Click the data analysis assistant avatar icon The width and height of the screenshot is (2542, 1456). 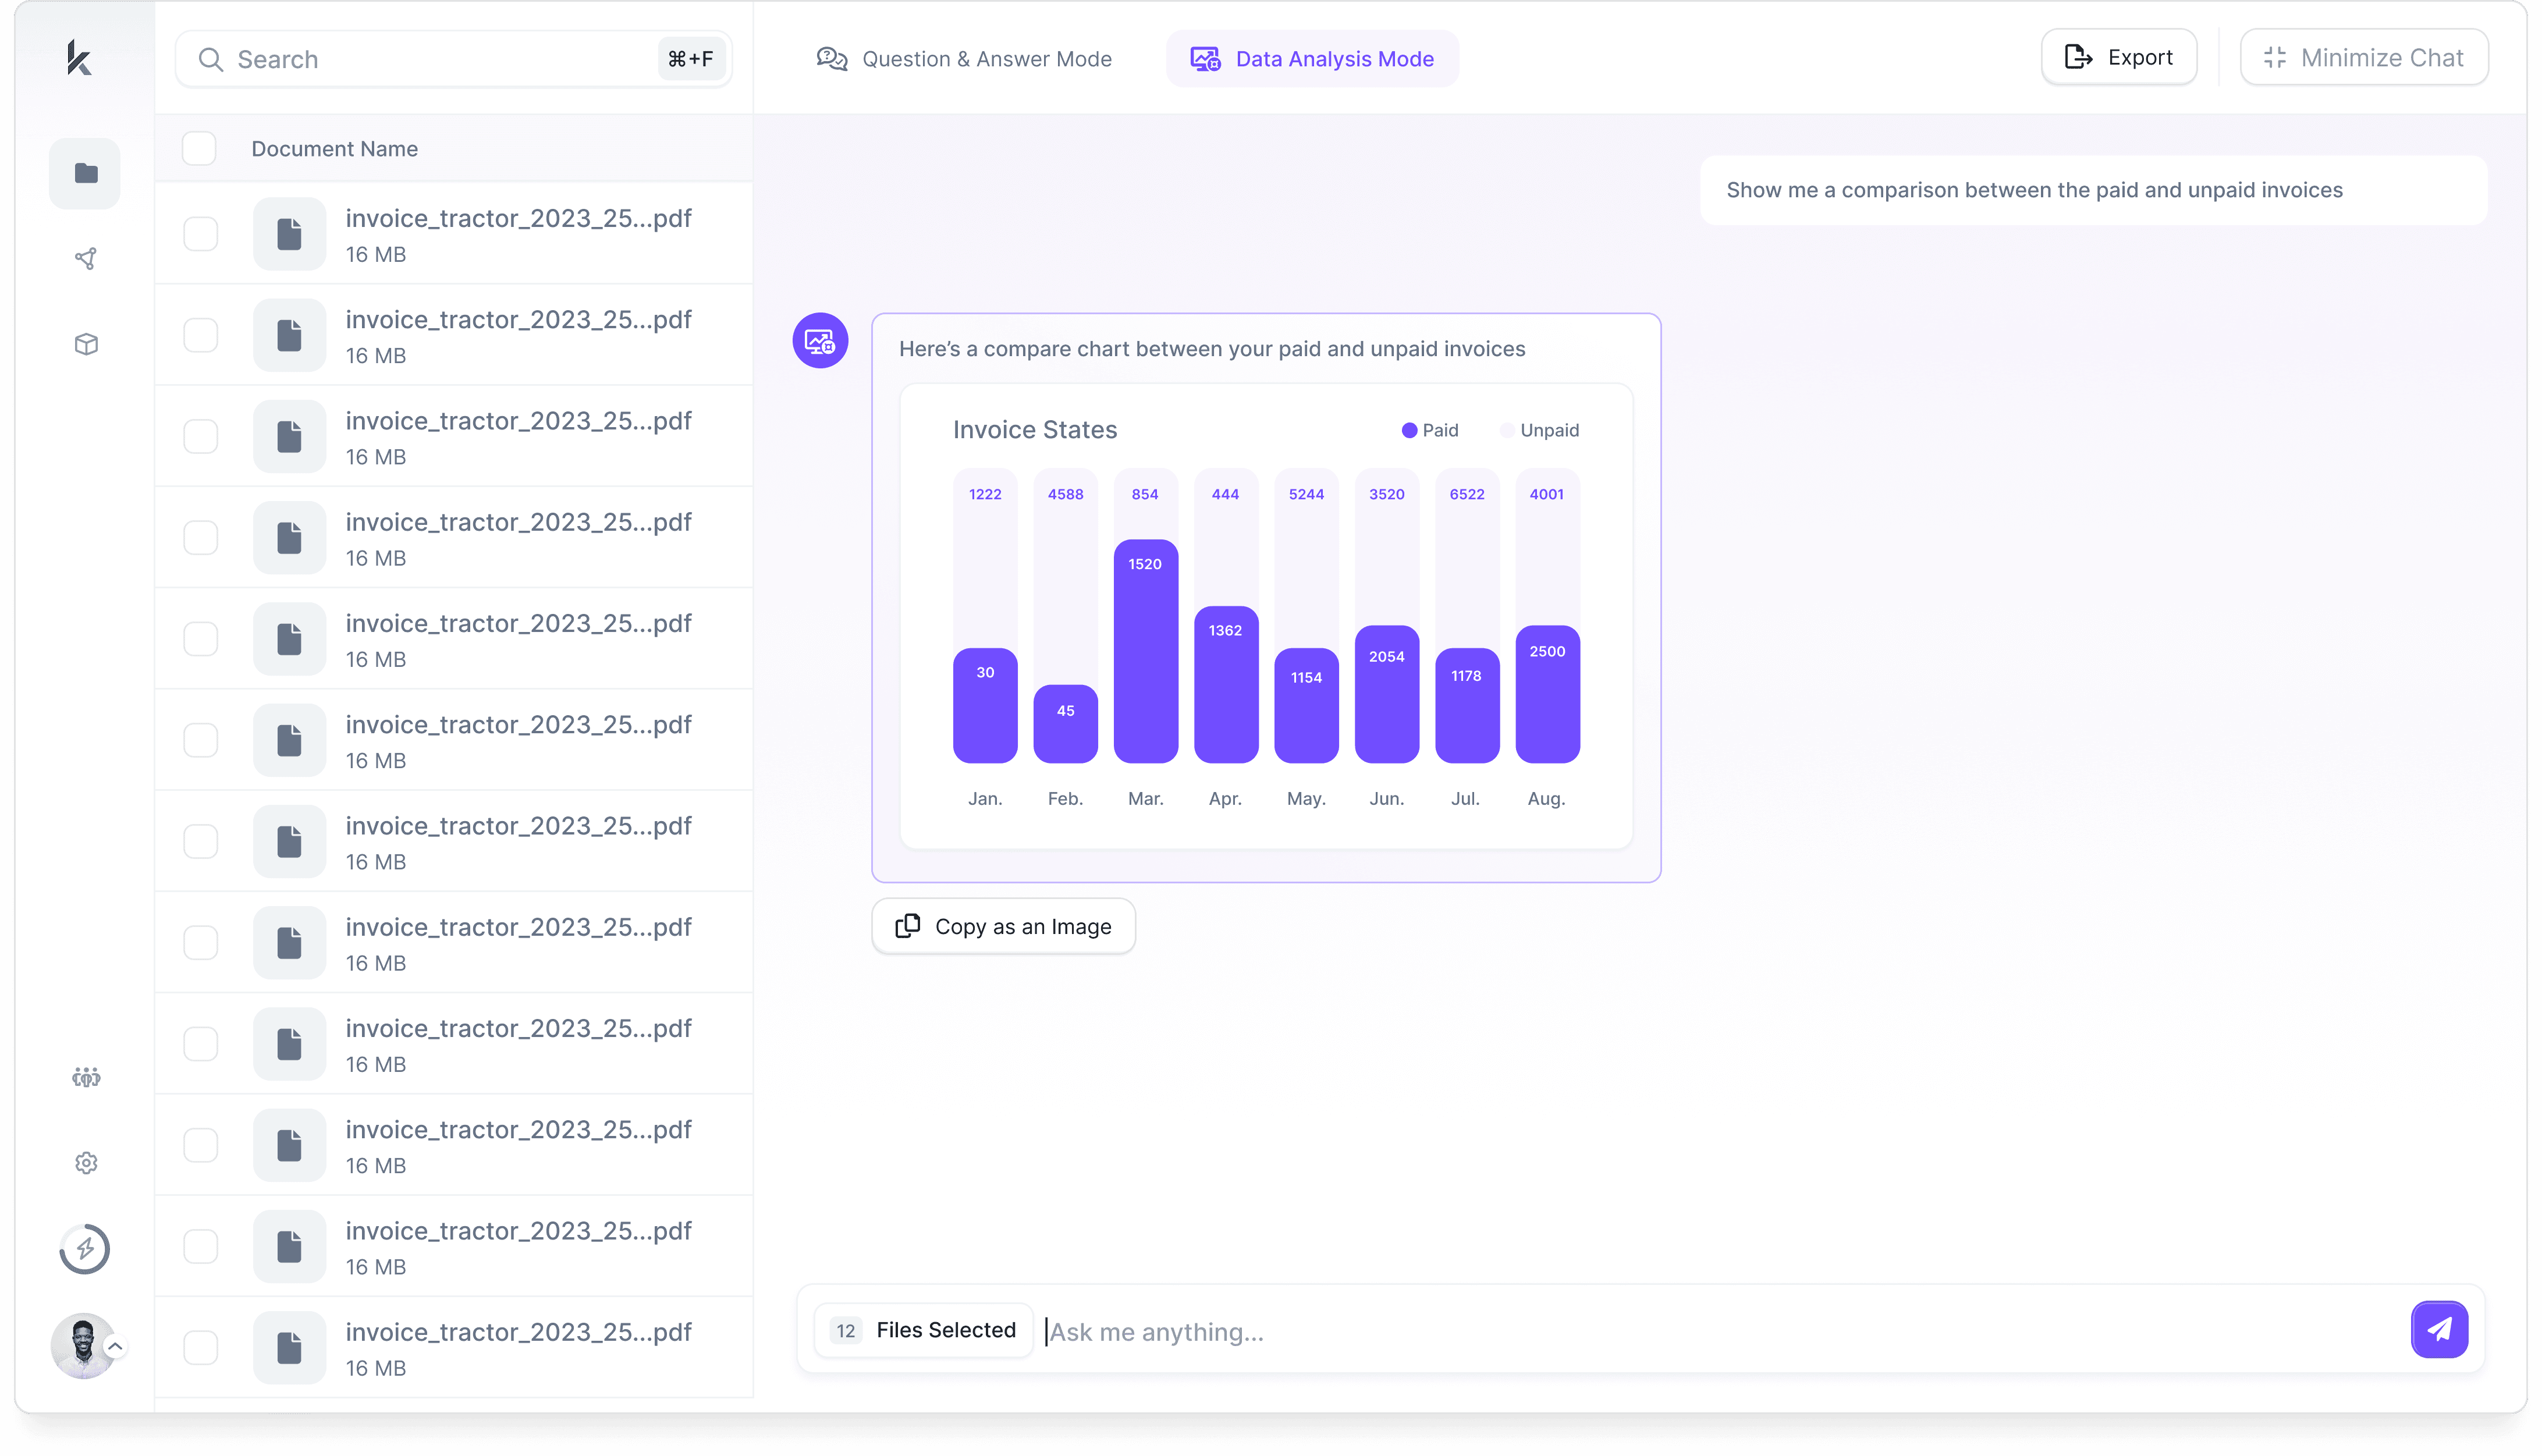tap(820, 341)
